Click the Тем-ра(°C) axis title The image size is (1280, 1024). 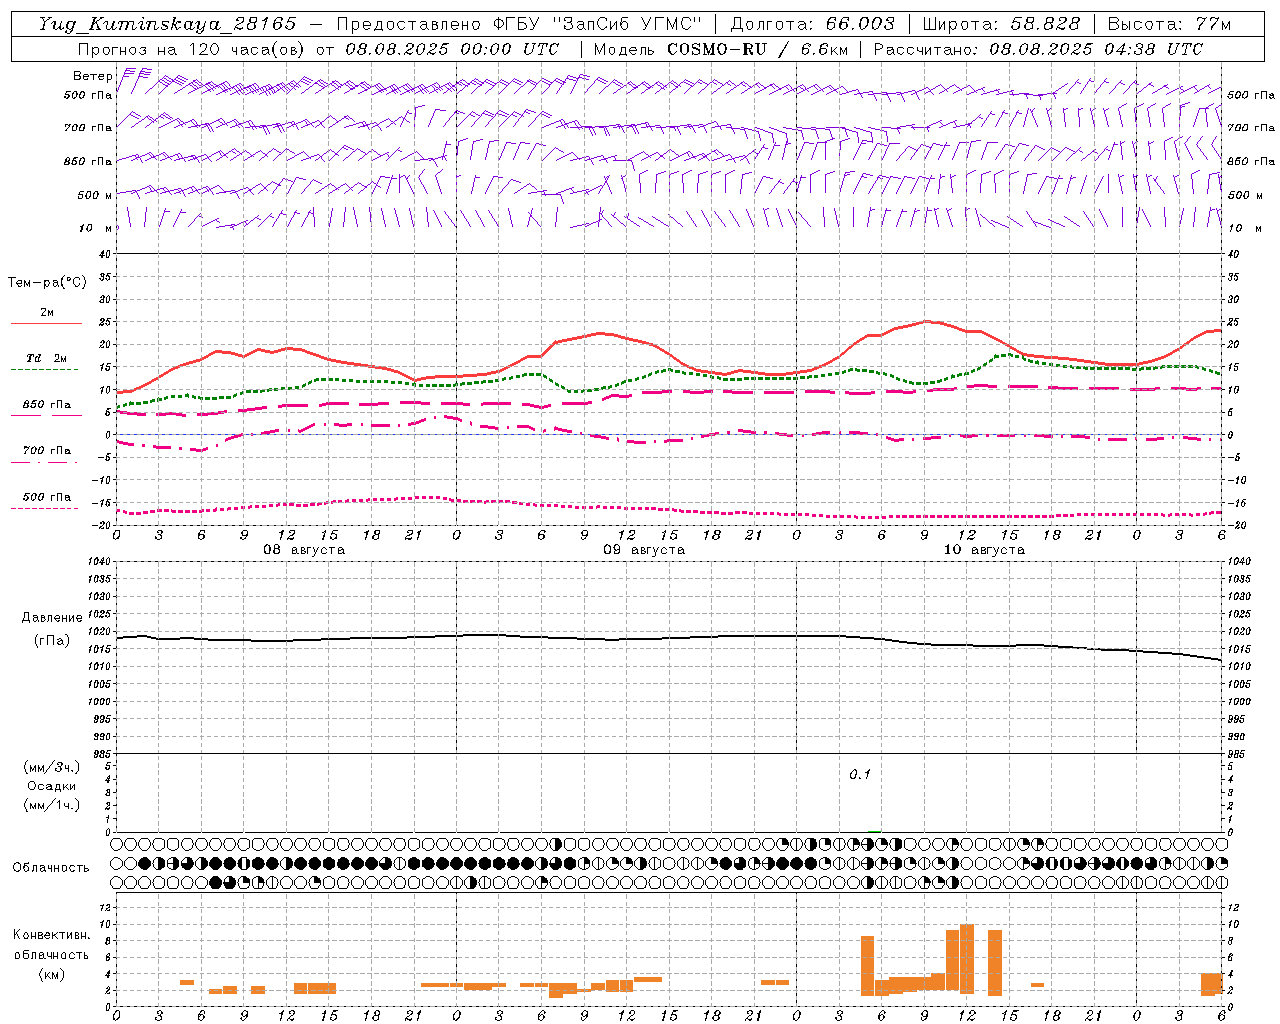pyautogui.click(x=47, y=283)
